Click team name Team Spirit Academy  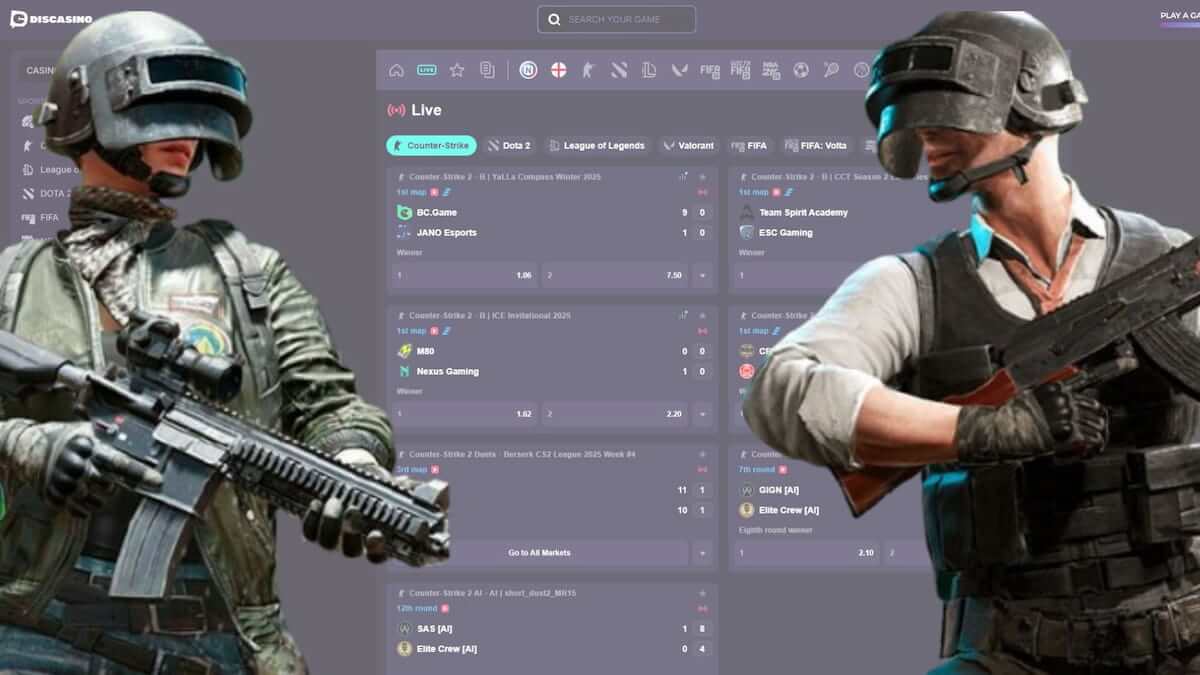803,213
